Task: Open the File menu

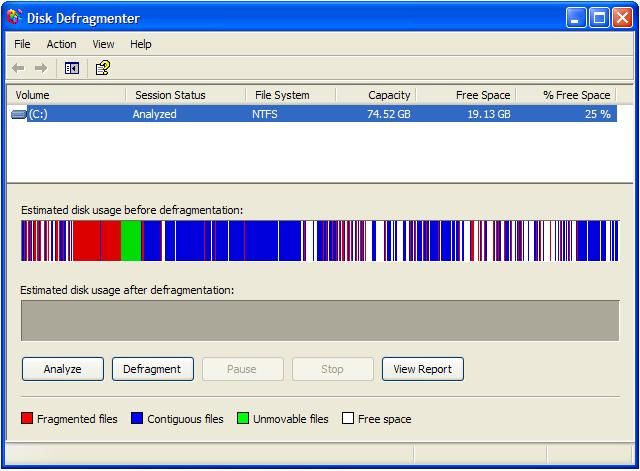Action: click(22, 44)
